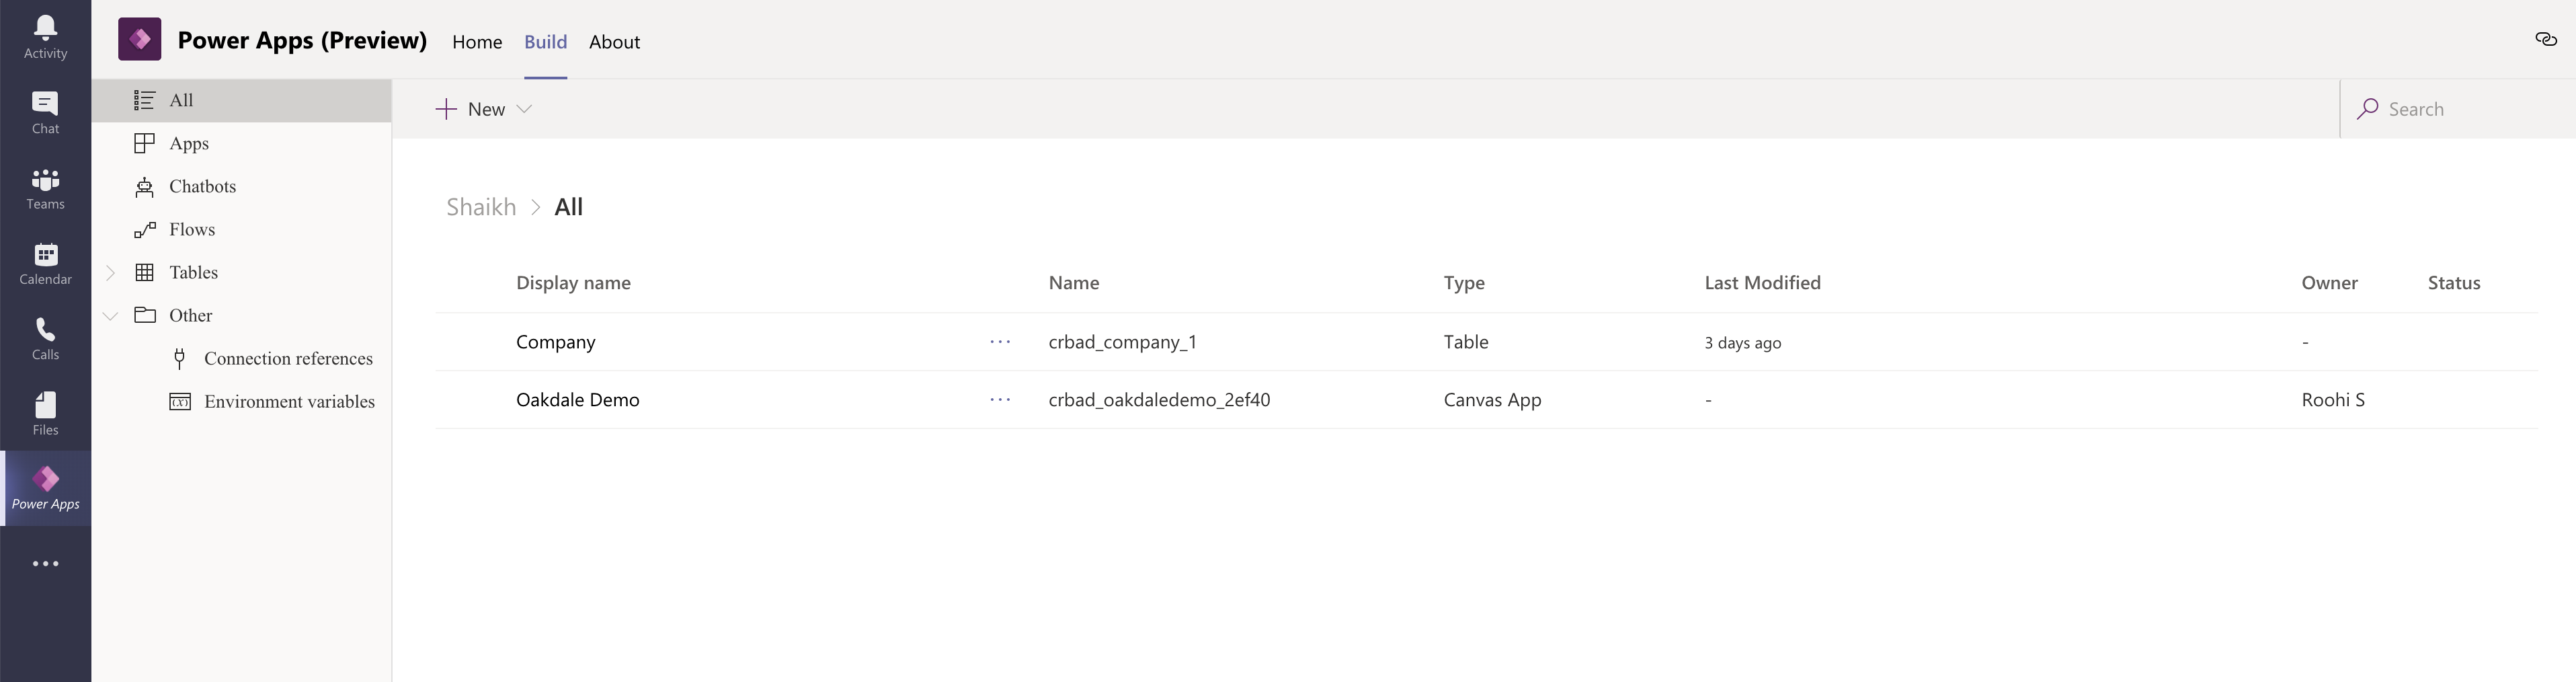Open more options for Company row
Viewport: 2576px width, 682px height.
pyautogui.click(x=1000, y=342)
